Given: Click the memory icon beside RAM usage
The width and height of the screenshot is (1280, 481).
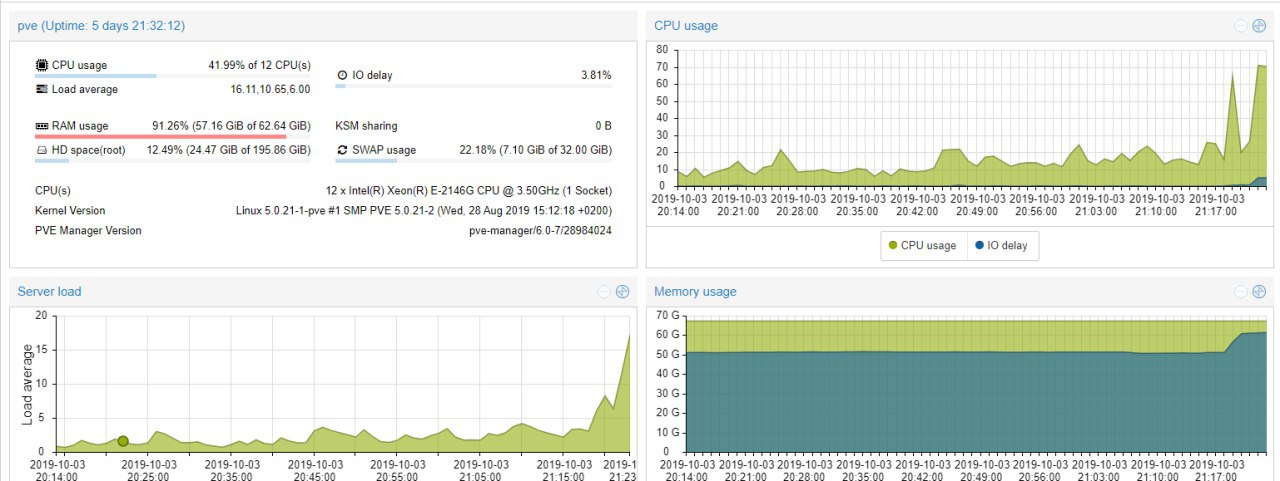Looking at the screenshot, I should [x=41, y=126].
